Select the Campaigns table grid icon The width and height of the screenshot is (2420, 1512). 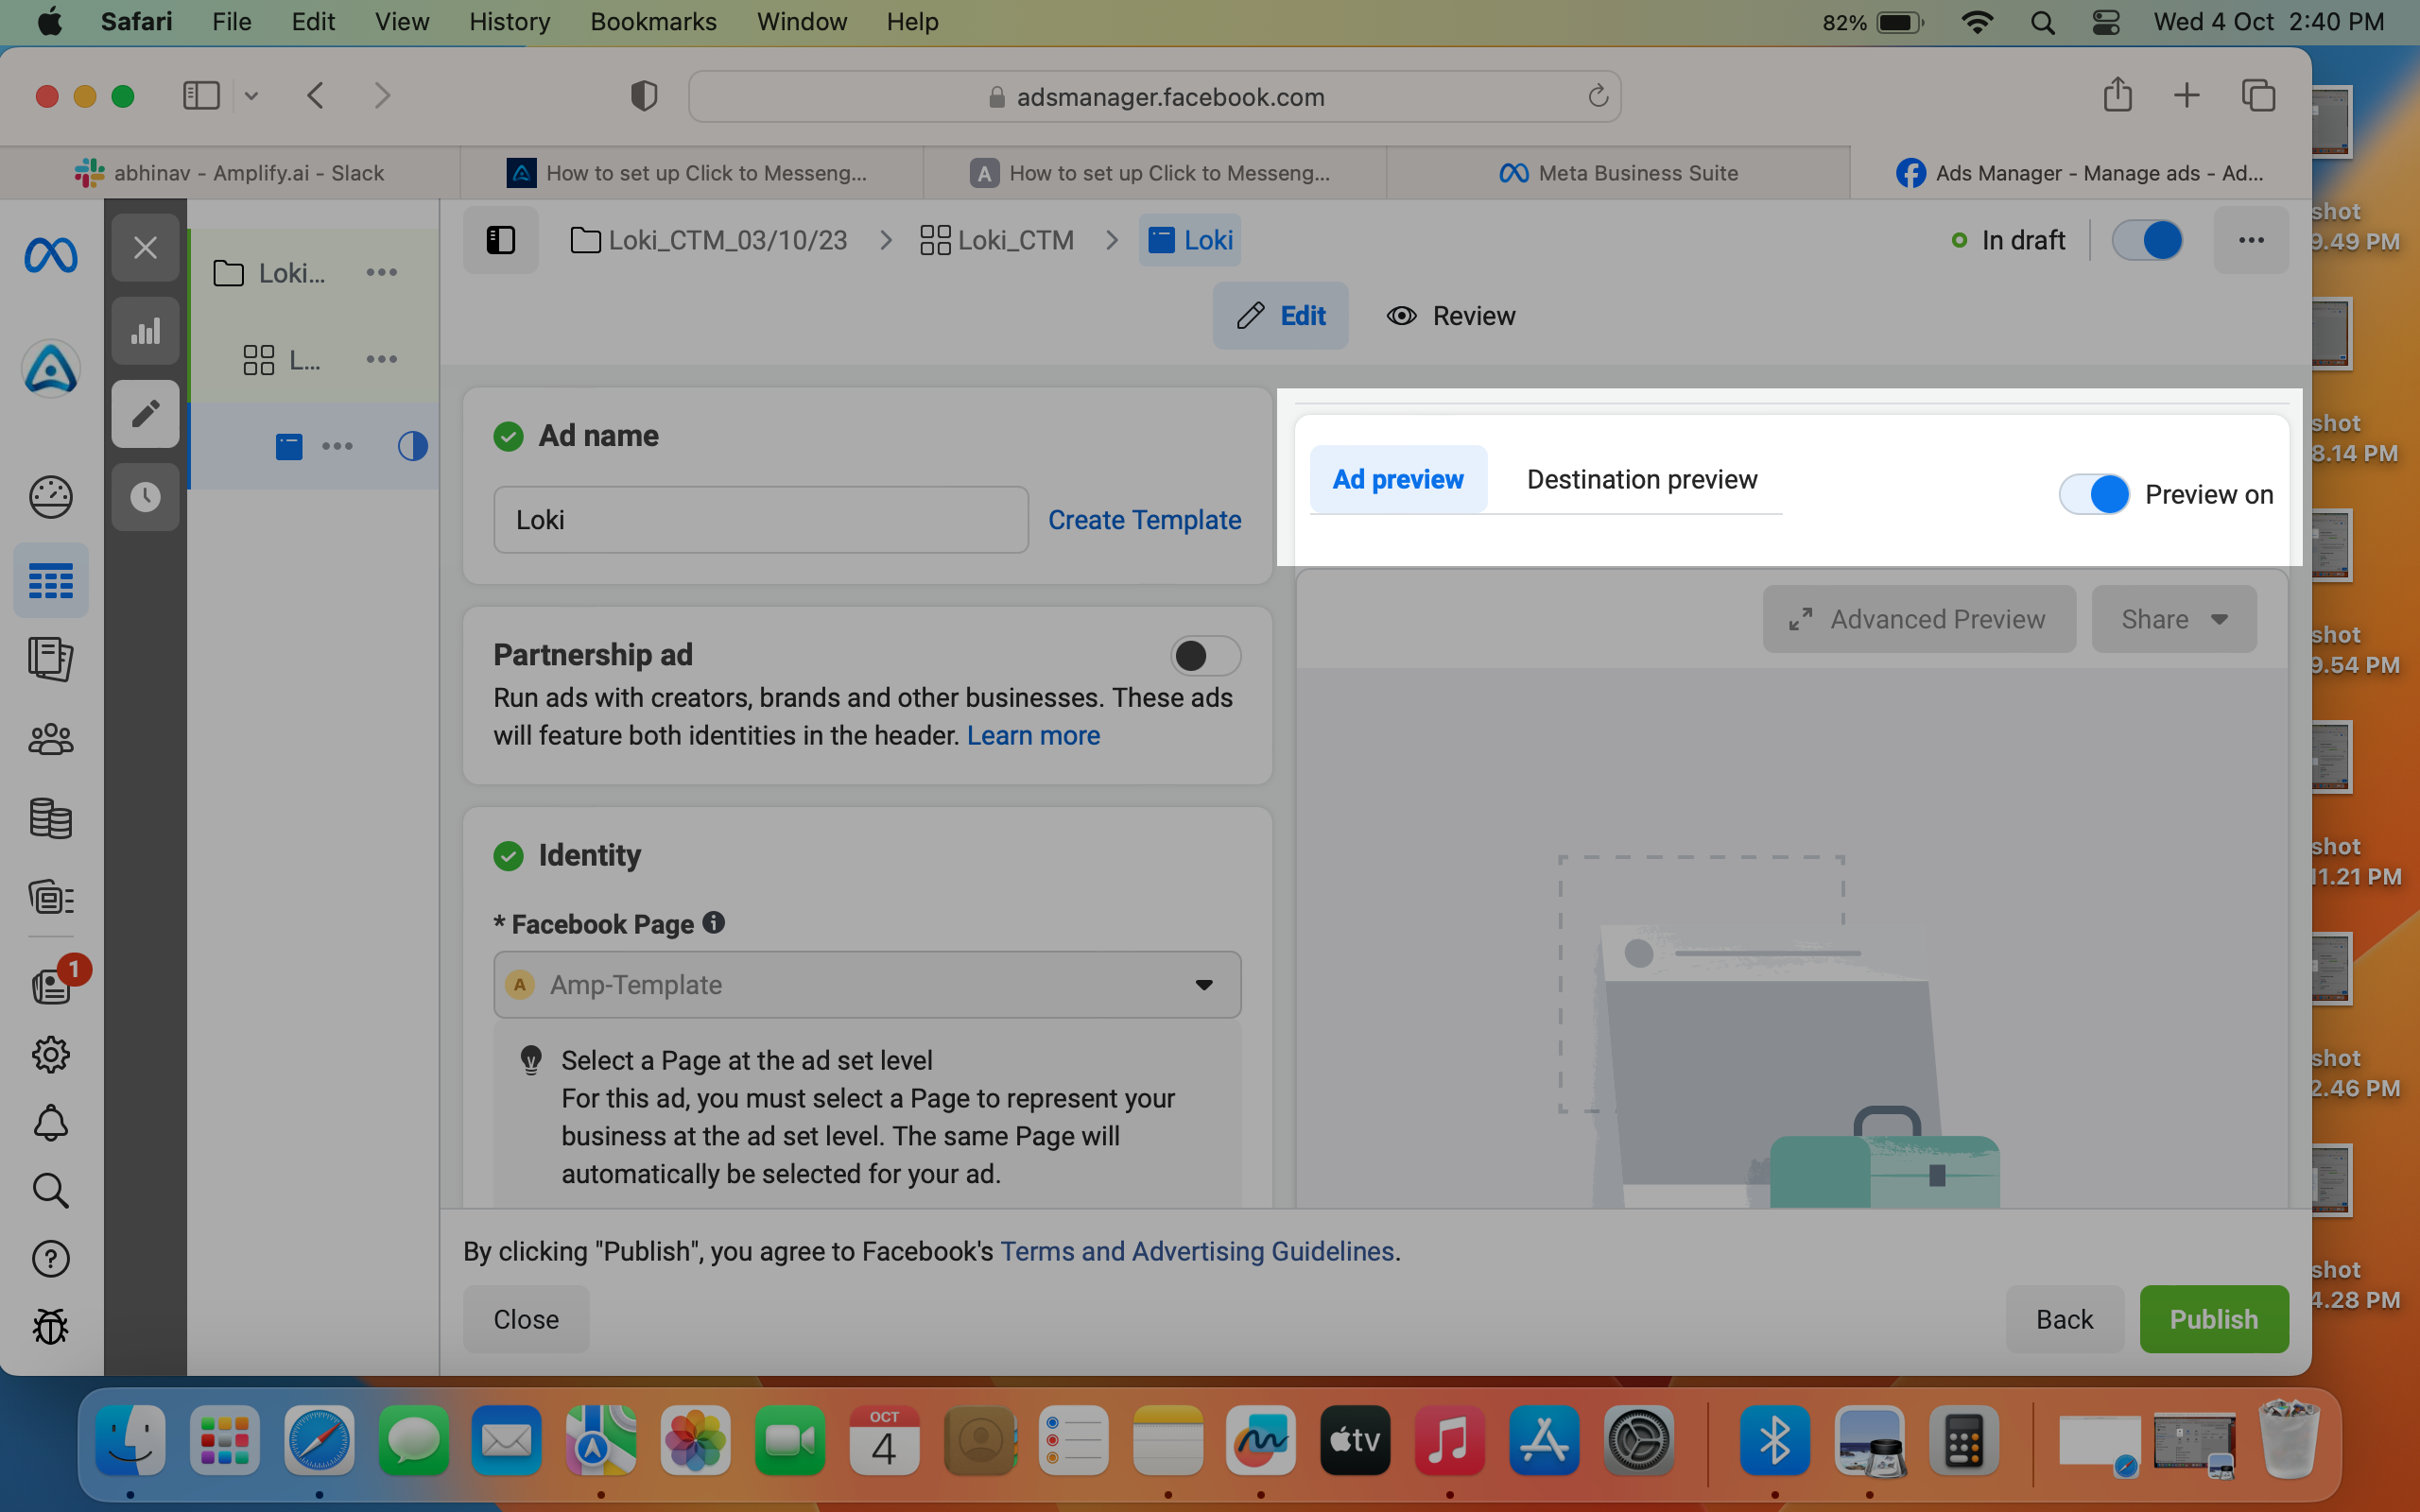tap(51, 581)
